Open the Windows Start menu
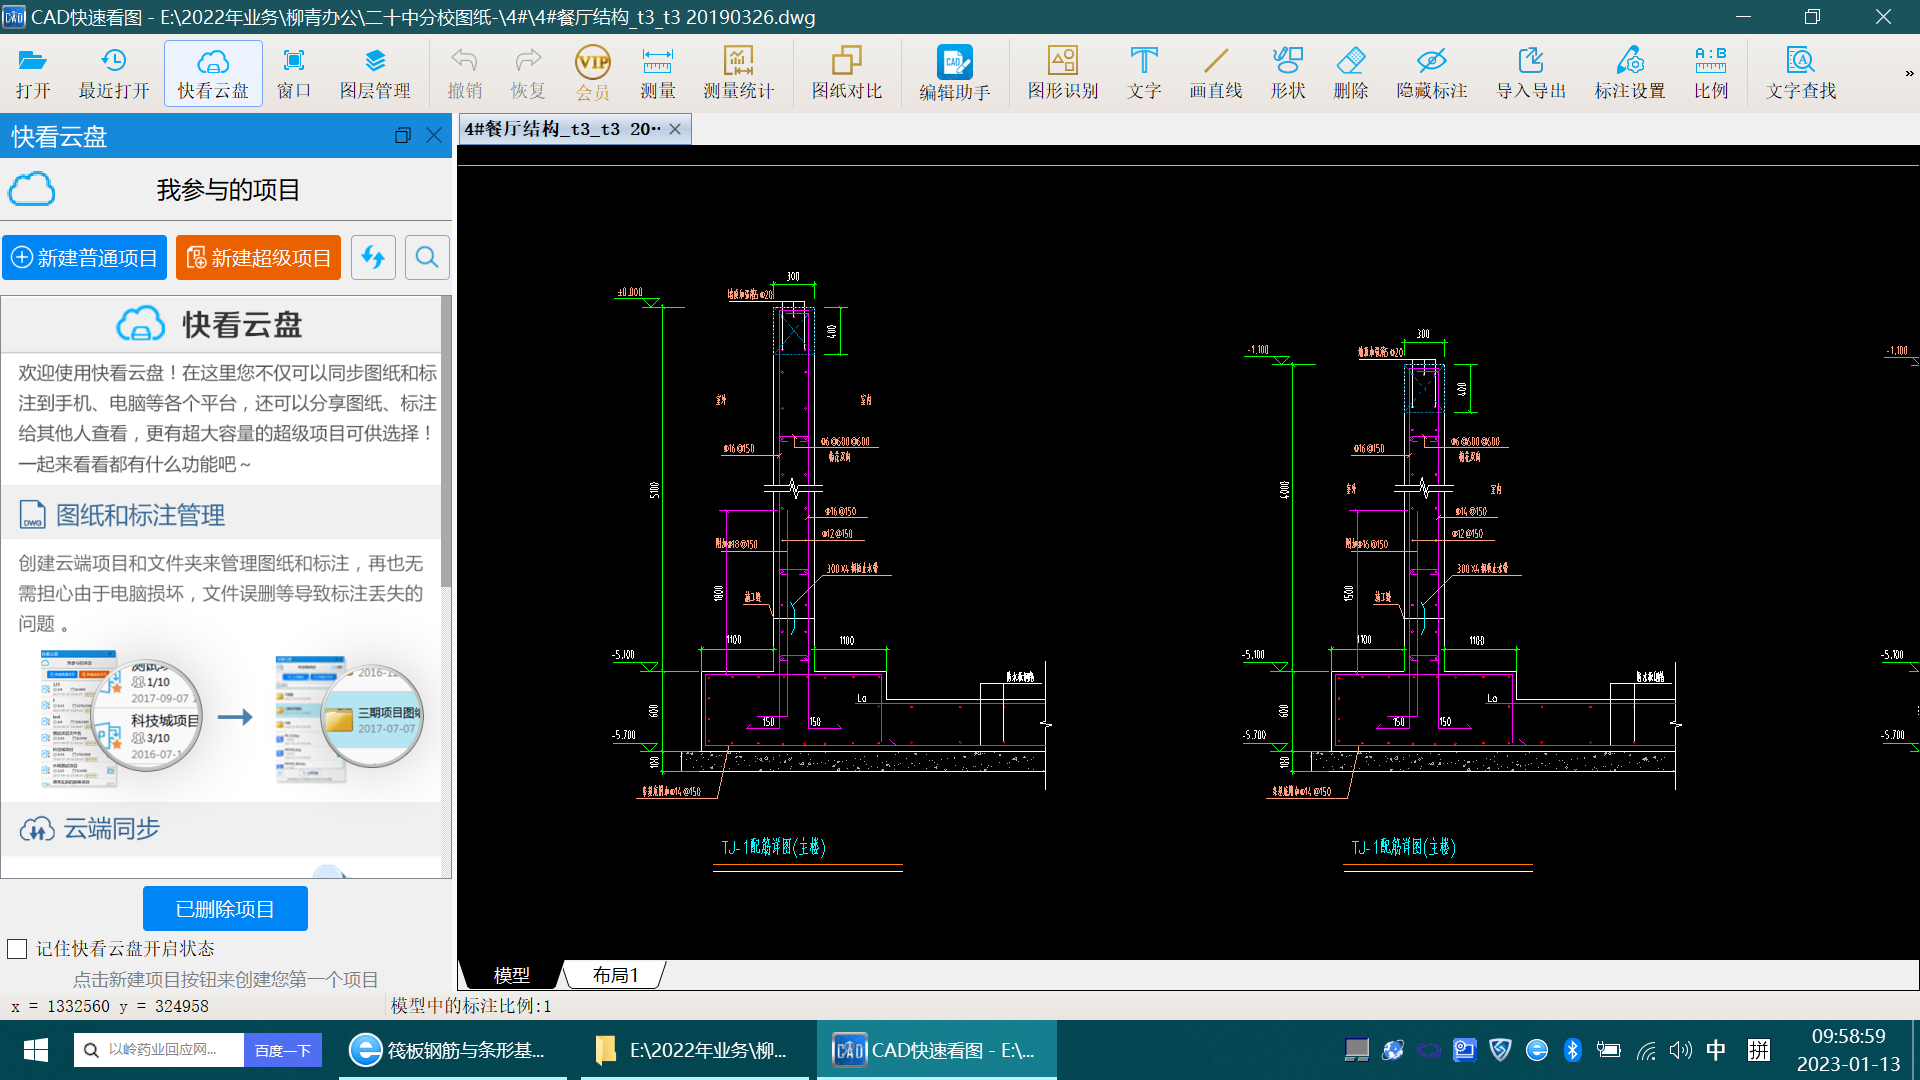Viewport: 1920px width, 1080px height. click(x=35, y=1050)
